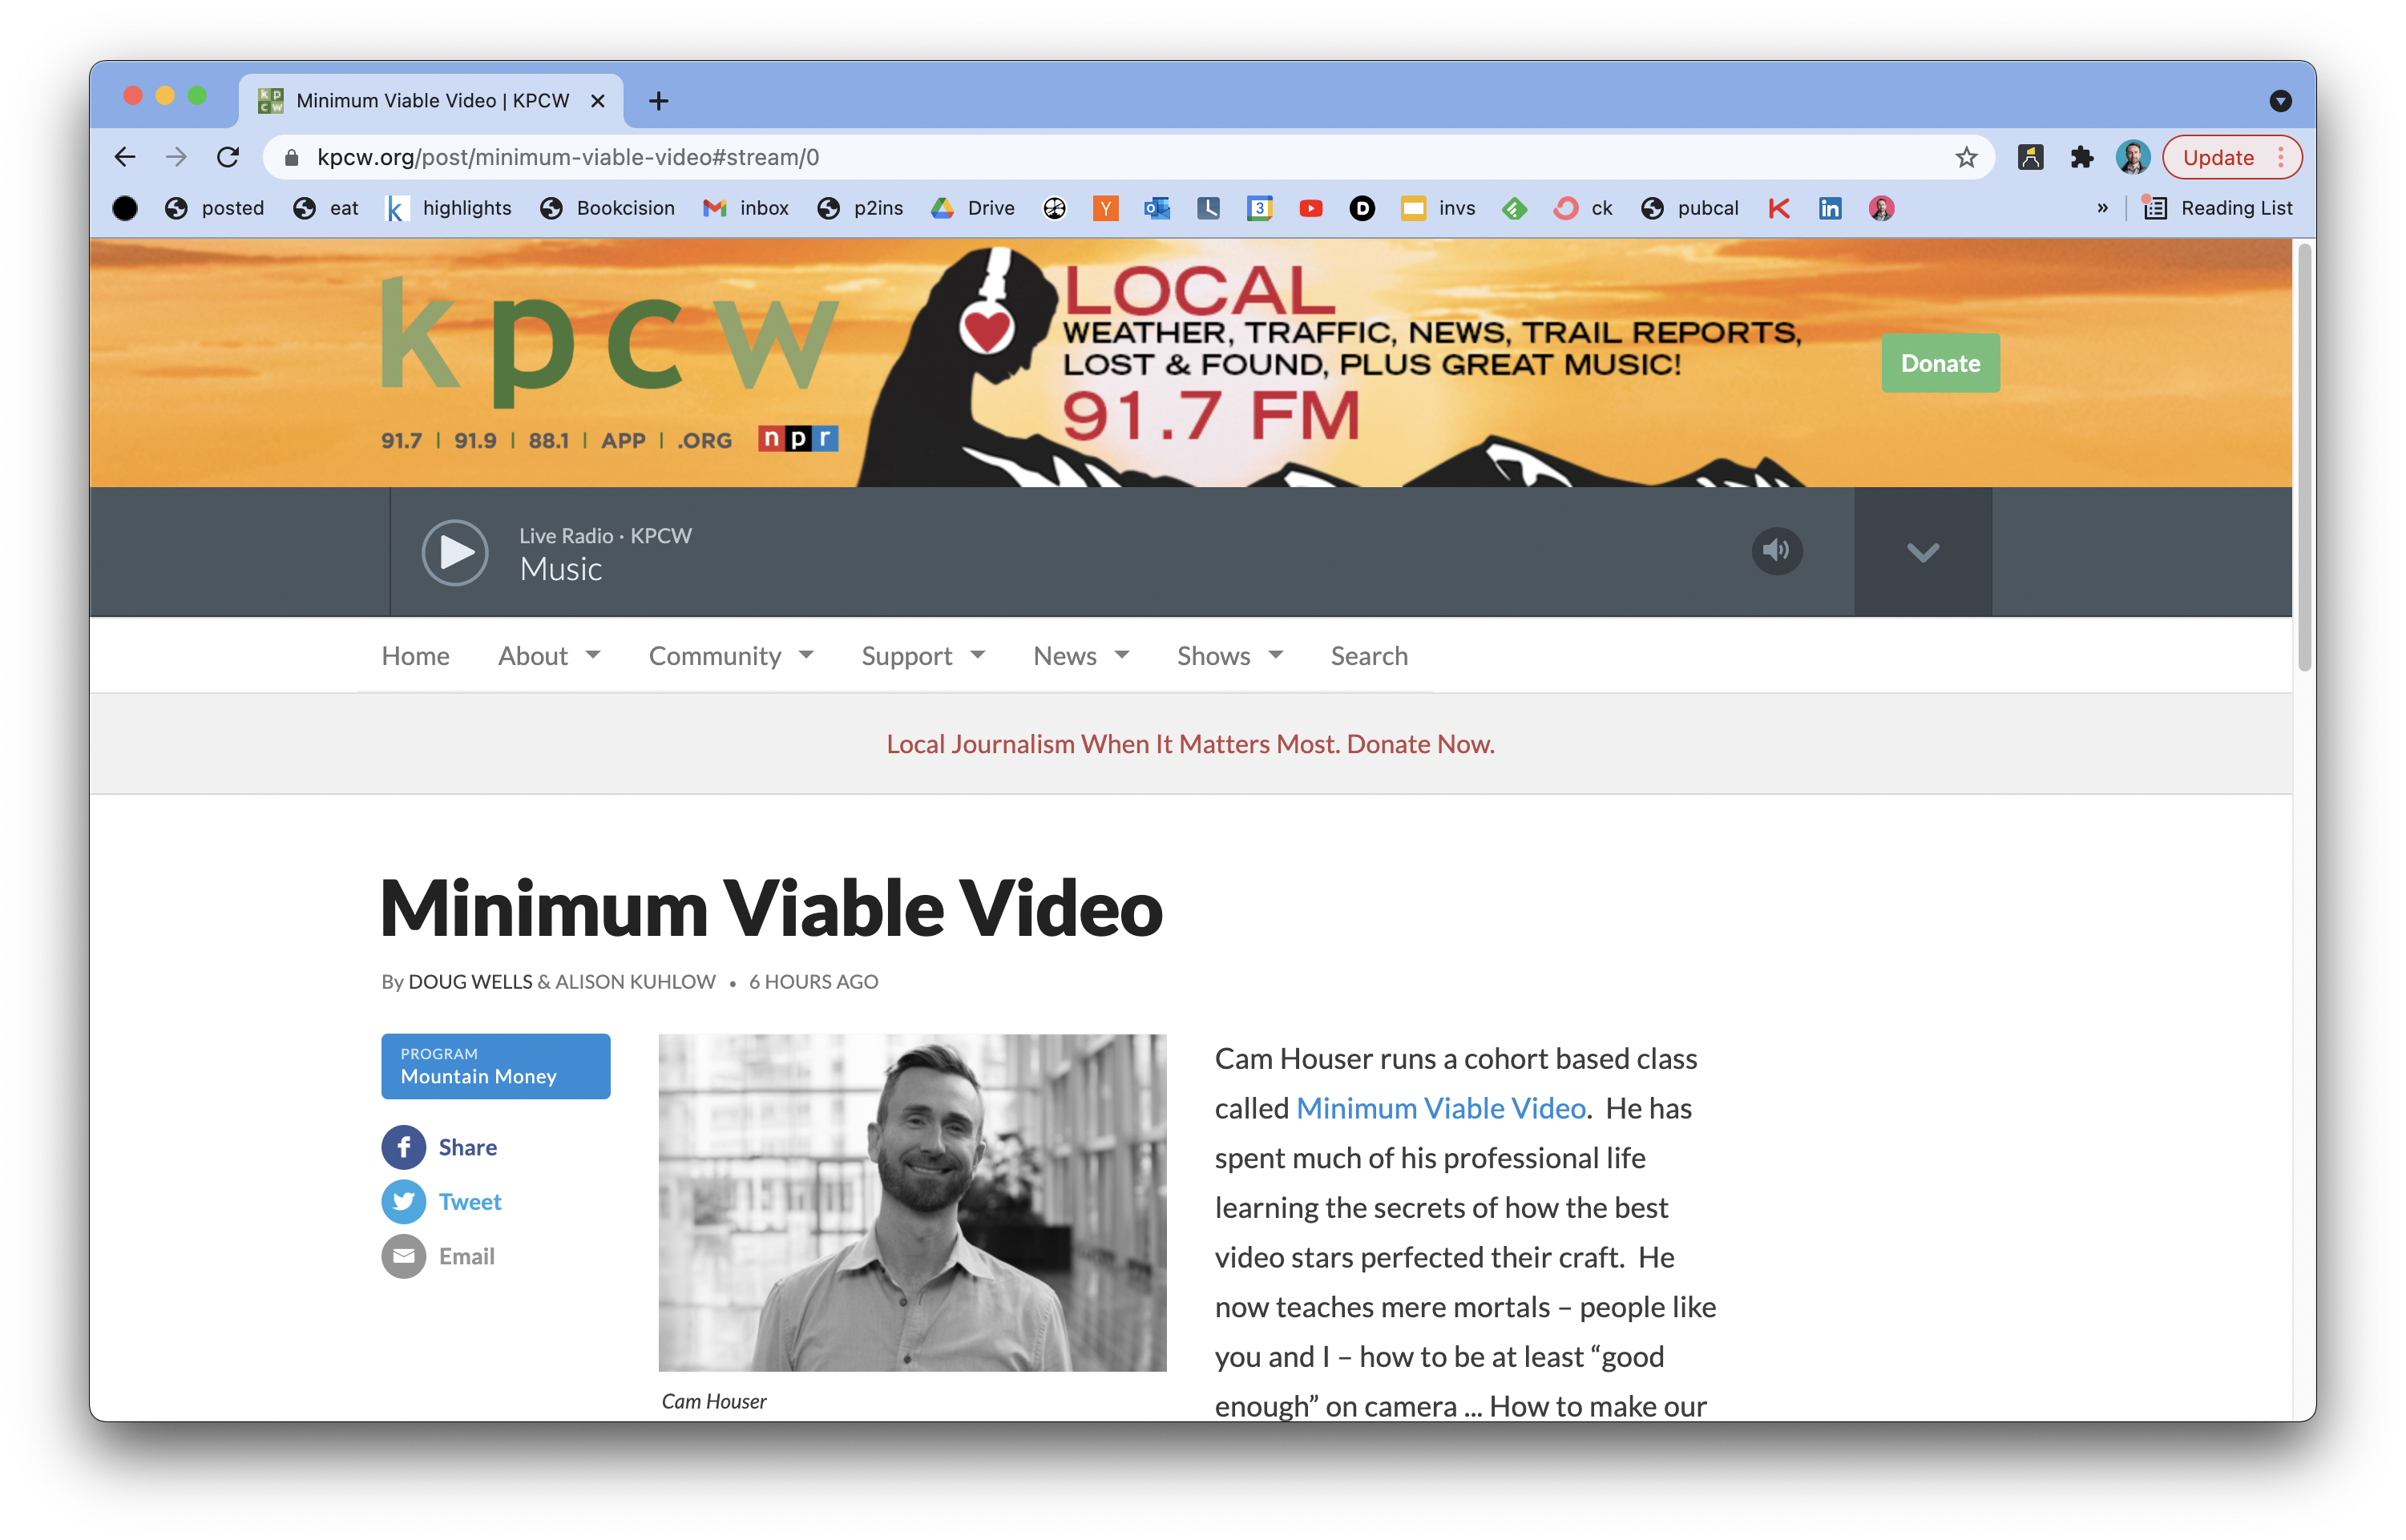Click the Search navigation item
Viewport: 2406px width, 1540px height.
coord(1370,655)
